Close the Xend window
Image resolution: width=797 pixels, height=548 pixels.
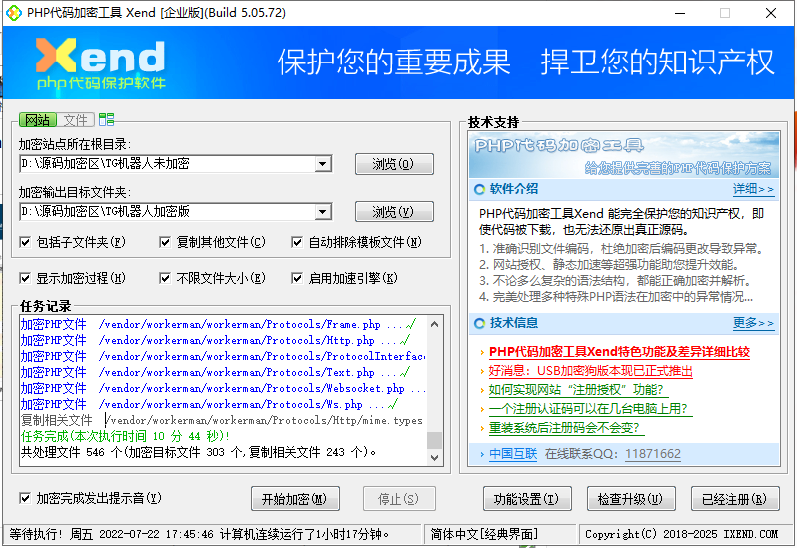click(771, 13)
